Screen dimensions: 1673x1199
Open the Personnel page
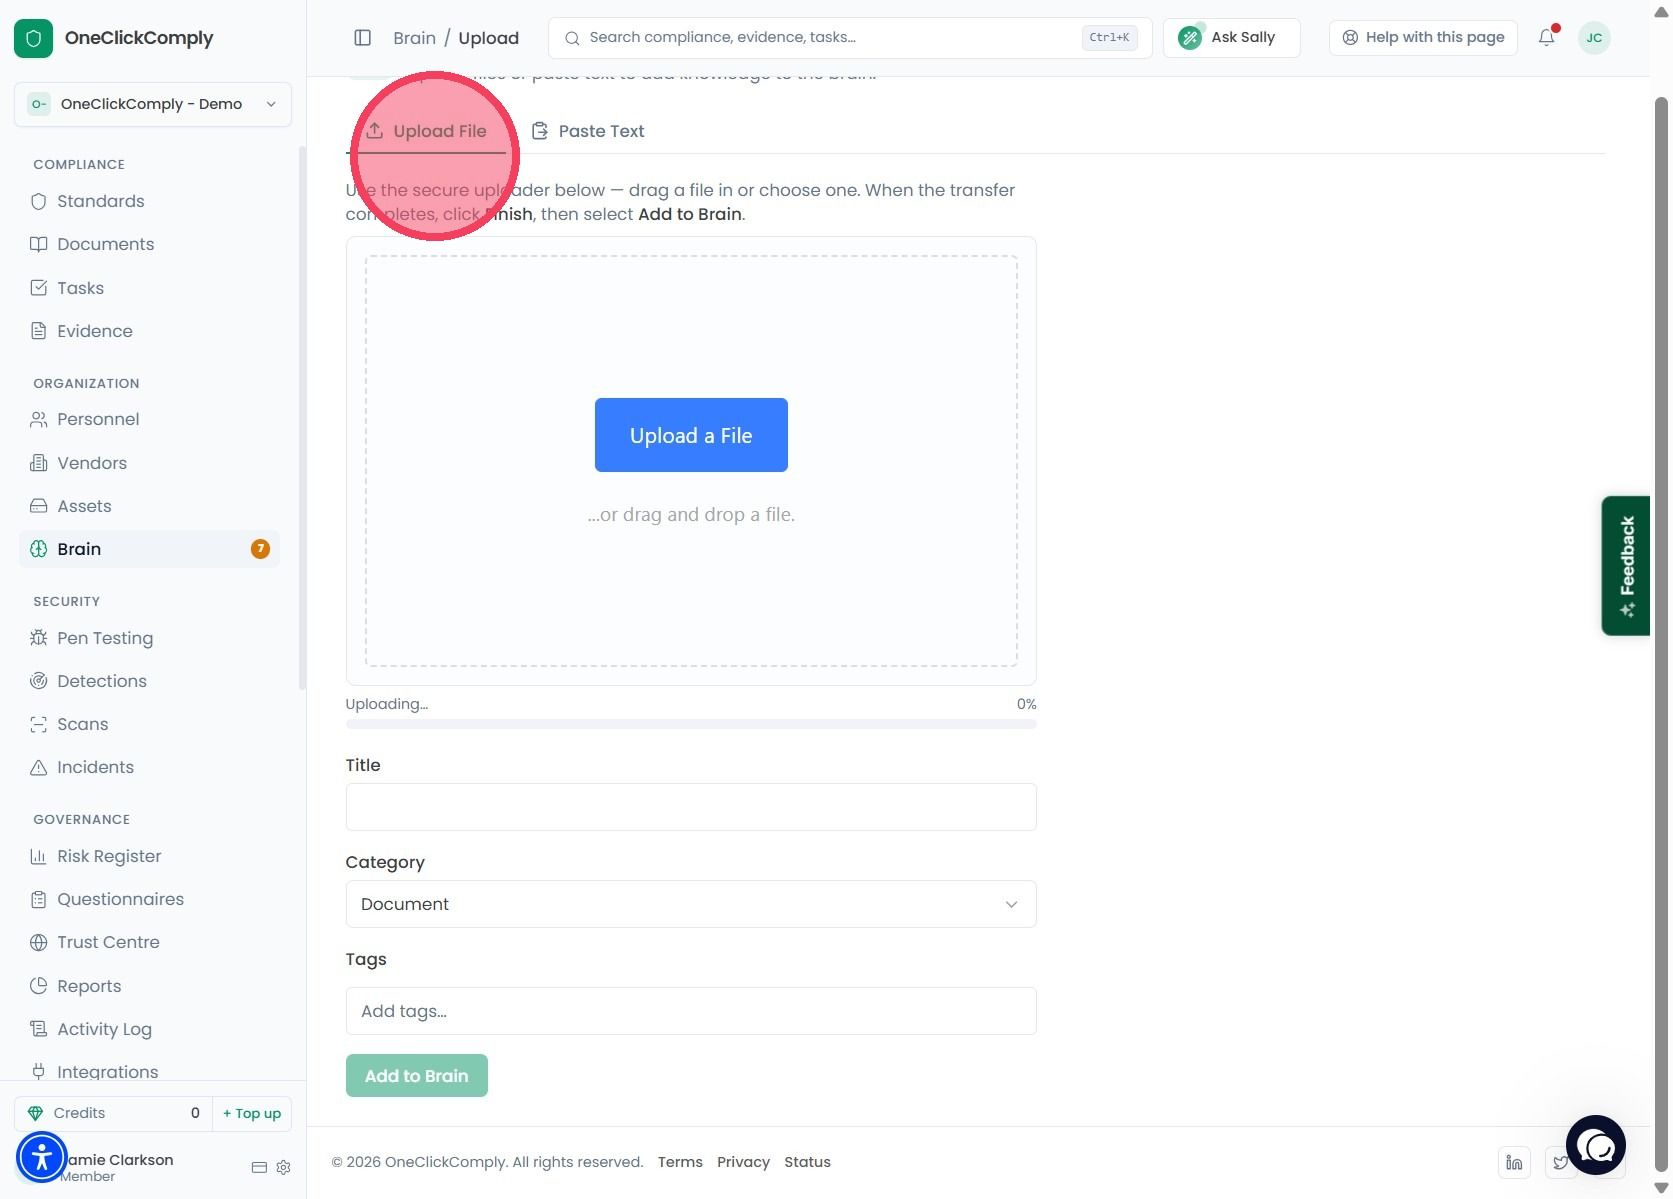[x=98, y=419]
